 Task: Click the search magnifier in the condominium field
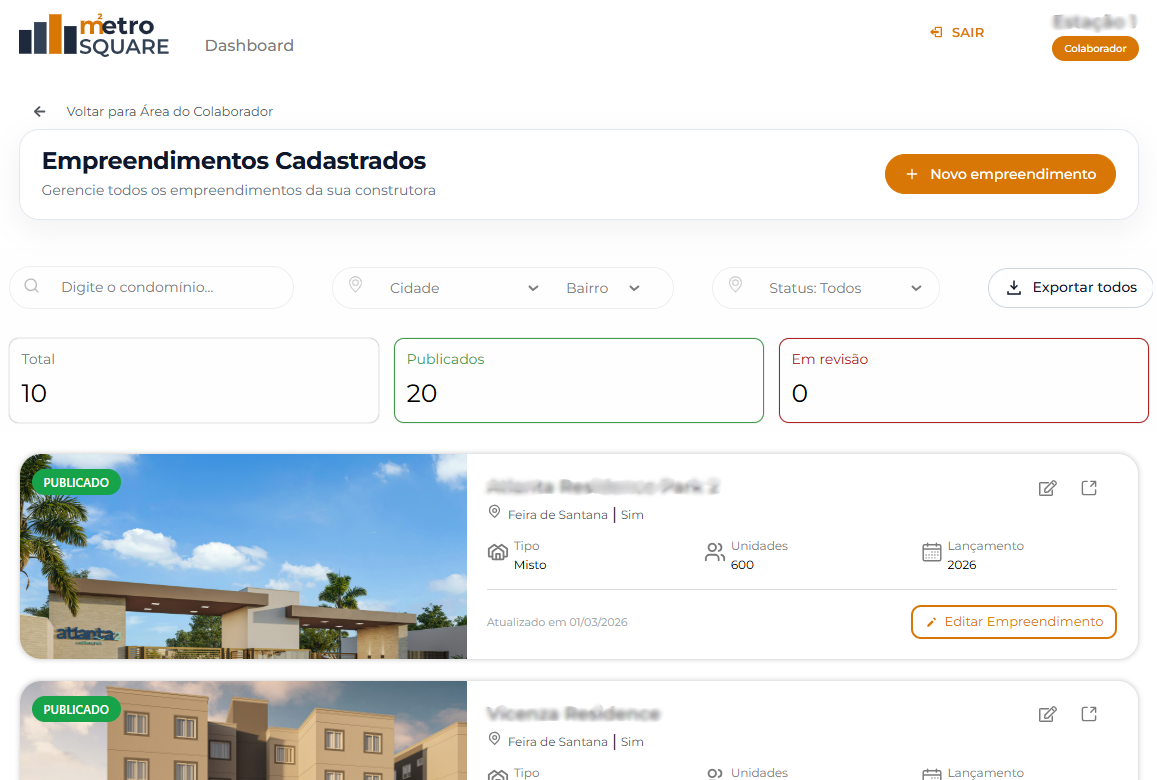coord(31,287)
